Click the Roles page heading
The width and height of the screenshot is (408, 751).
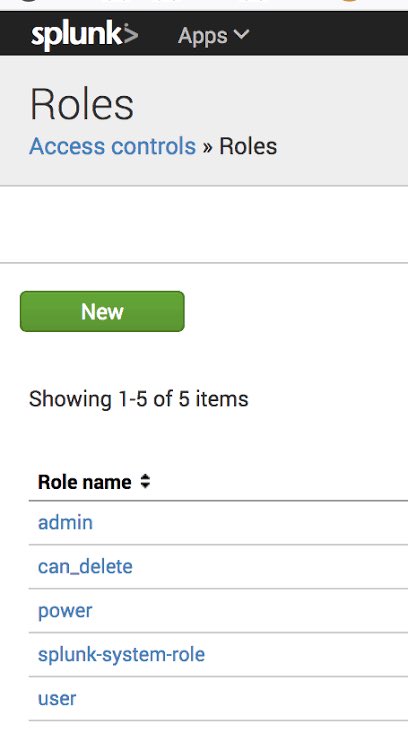click(x=82, y=104)
